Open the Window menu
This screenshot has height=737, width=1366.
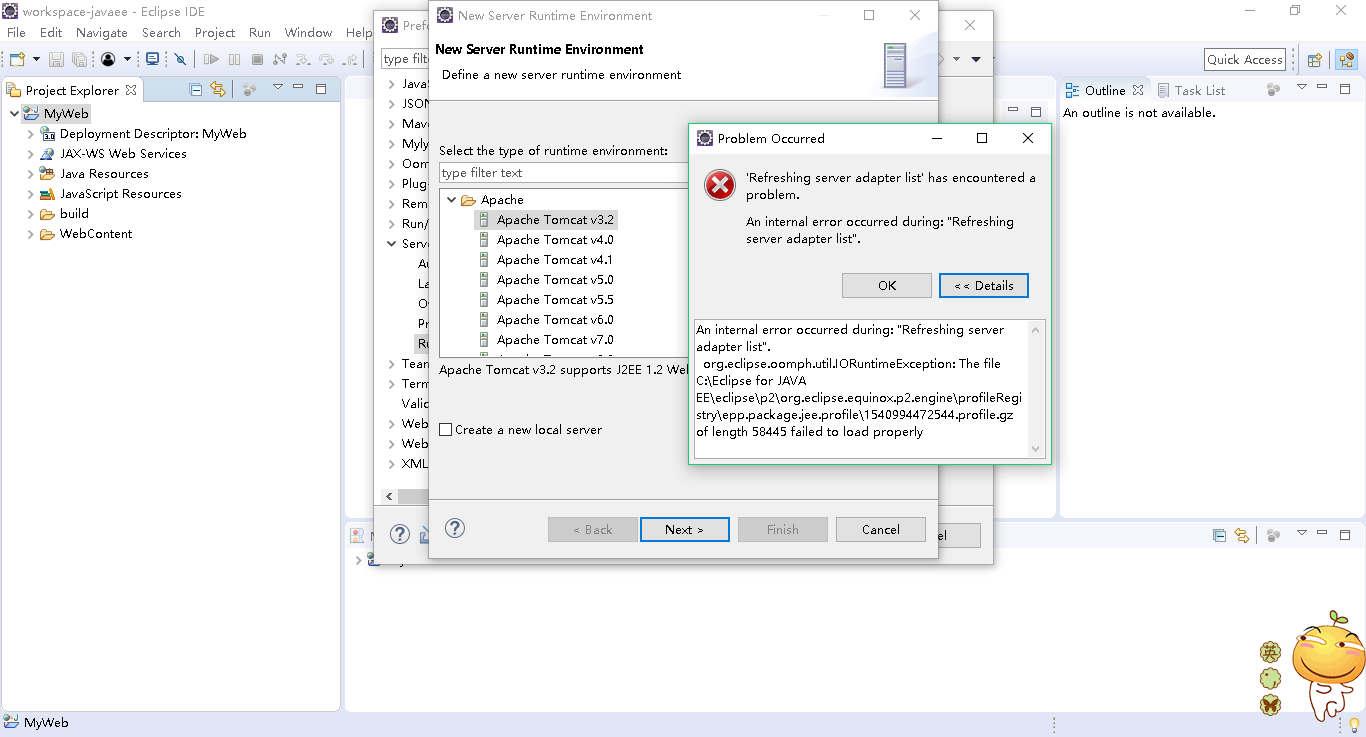pos(308,32)
